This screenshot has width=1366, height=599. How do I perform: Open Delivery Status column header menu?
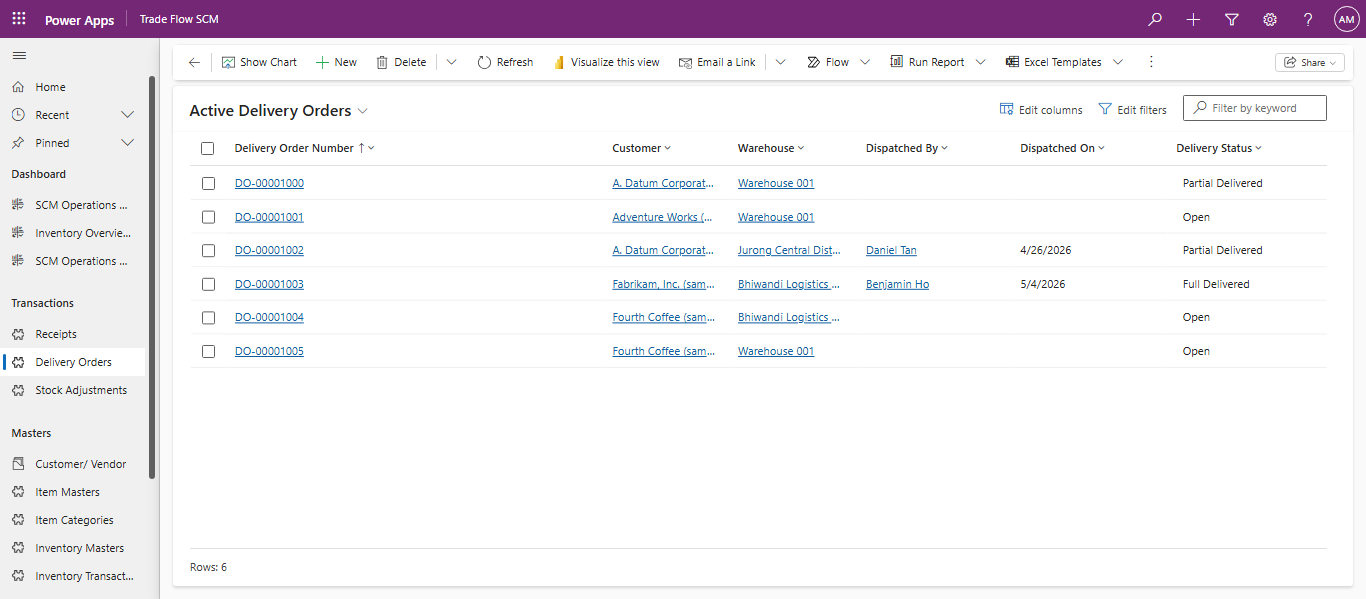pos(1219,148)
